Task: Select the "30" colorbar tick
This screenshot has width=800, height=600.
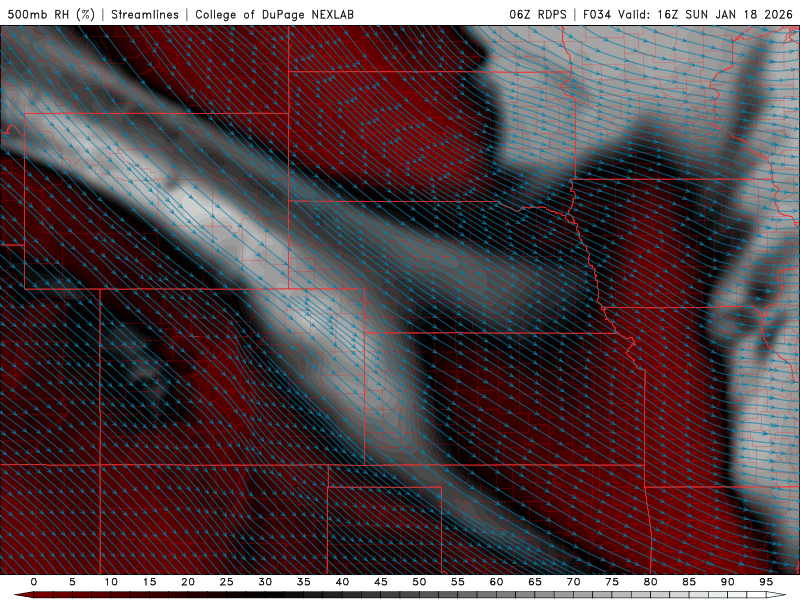Action: pyautogui.click(x=265, y=582)
